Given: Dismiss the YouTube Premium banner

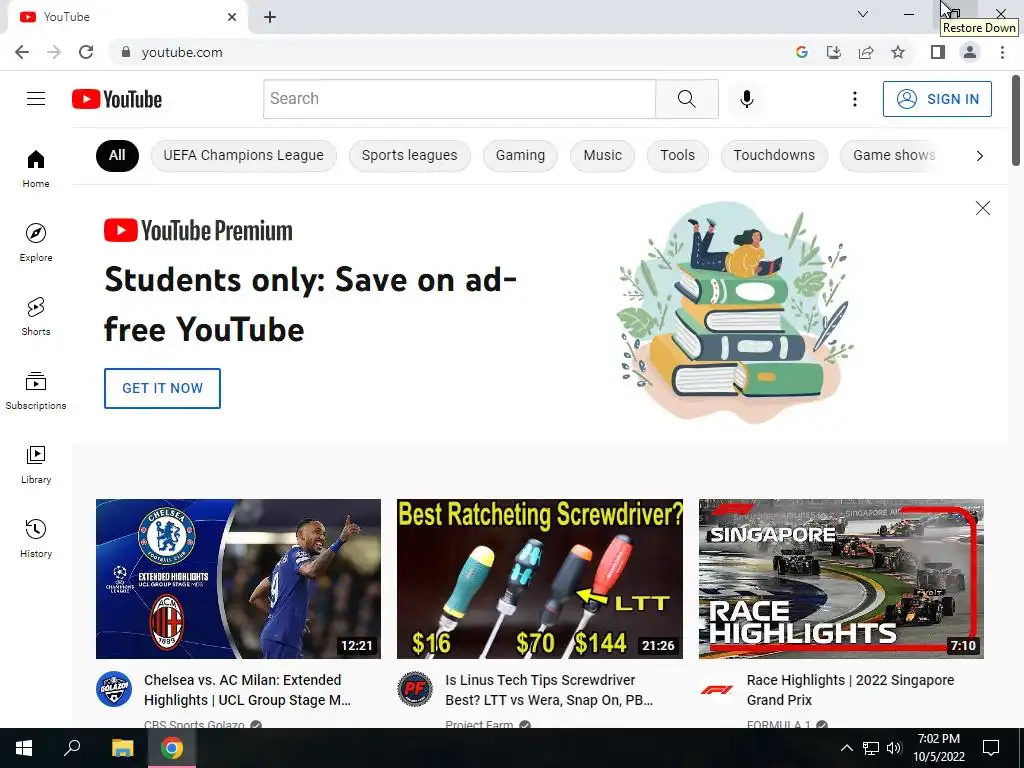Looking at the screenshot, I should (x=982, y=208).
